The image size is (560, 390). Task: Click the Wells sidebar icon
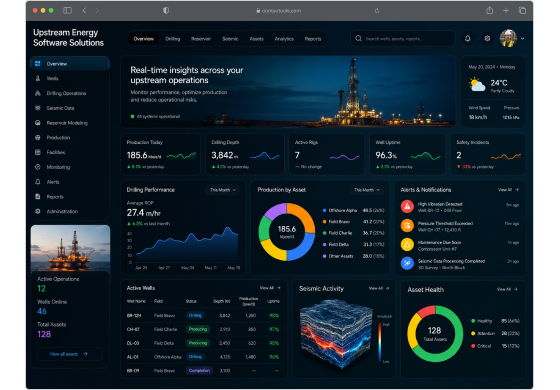click(x=38, y=78)
